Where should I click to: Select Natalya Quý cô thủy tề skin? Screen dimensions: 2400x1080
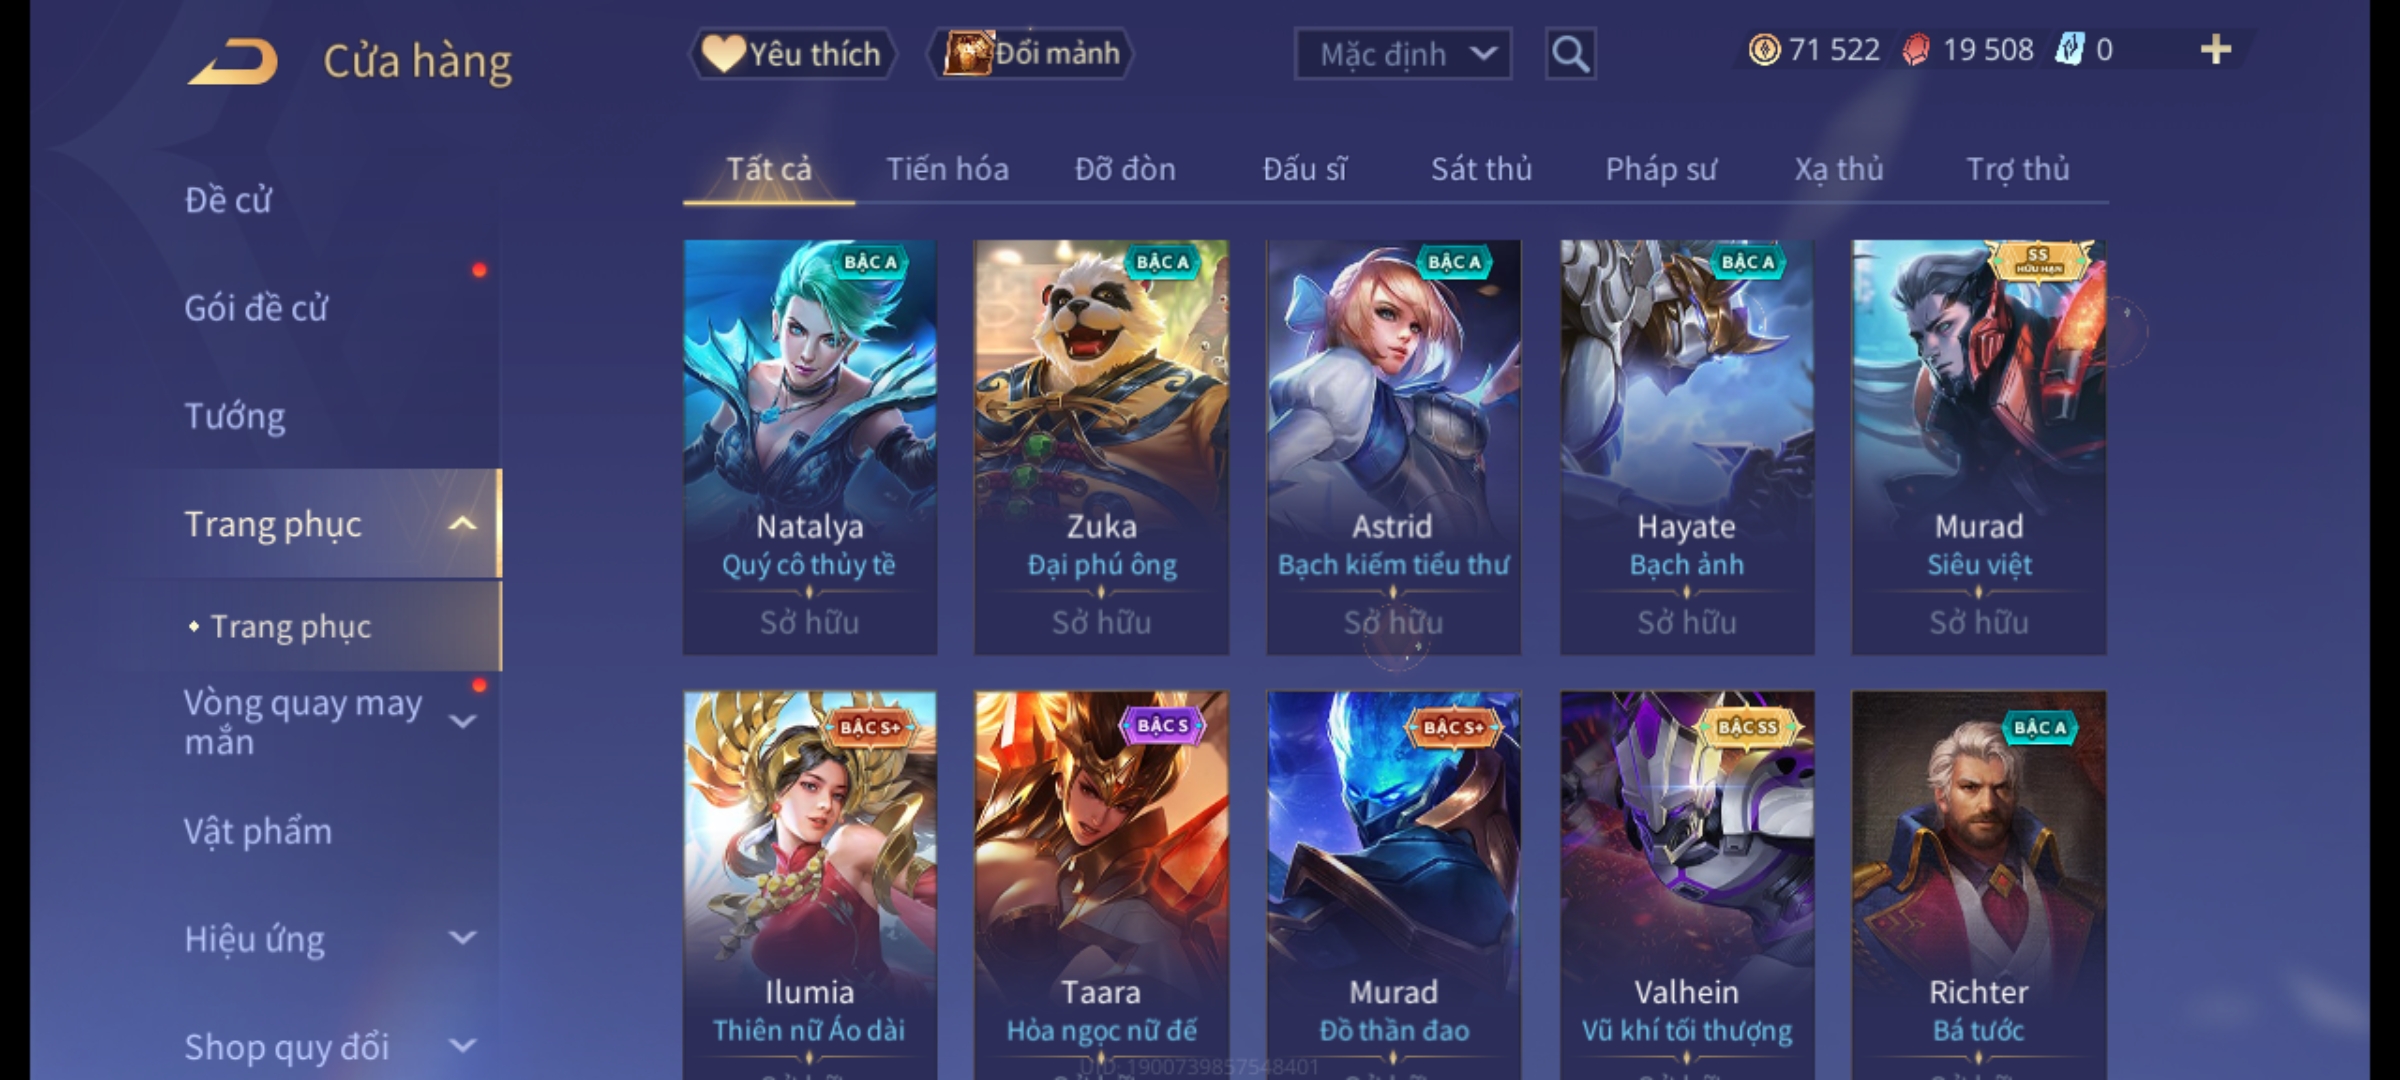pyautogui.click(x=810, y=447)
